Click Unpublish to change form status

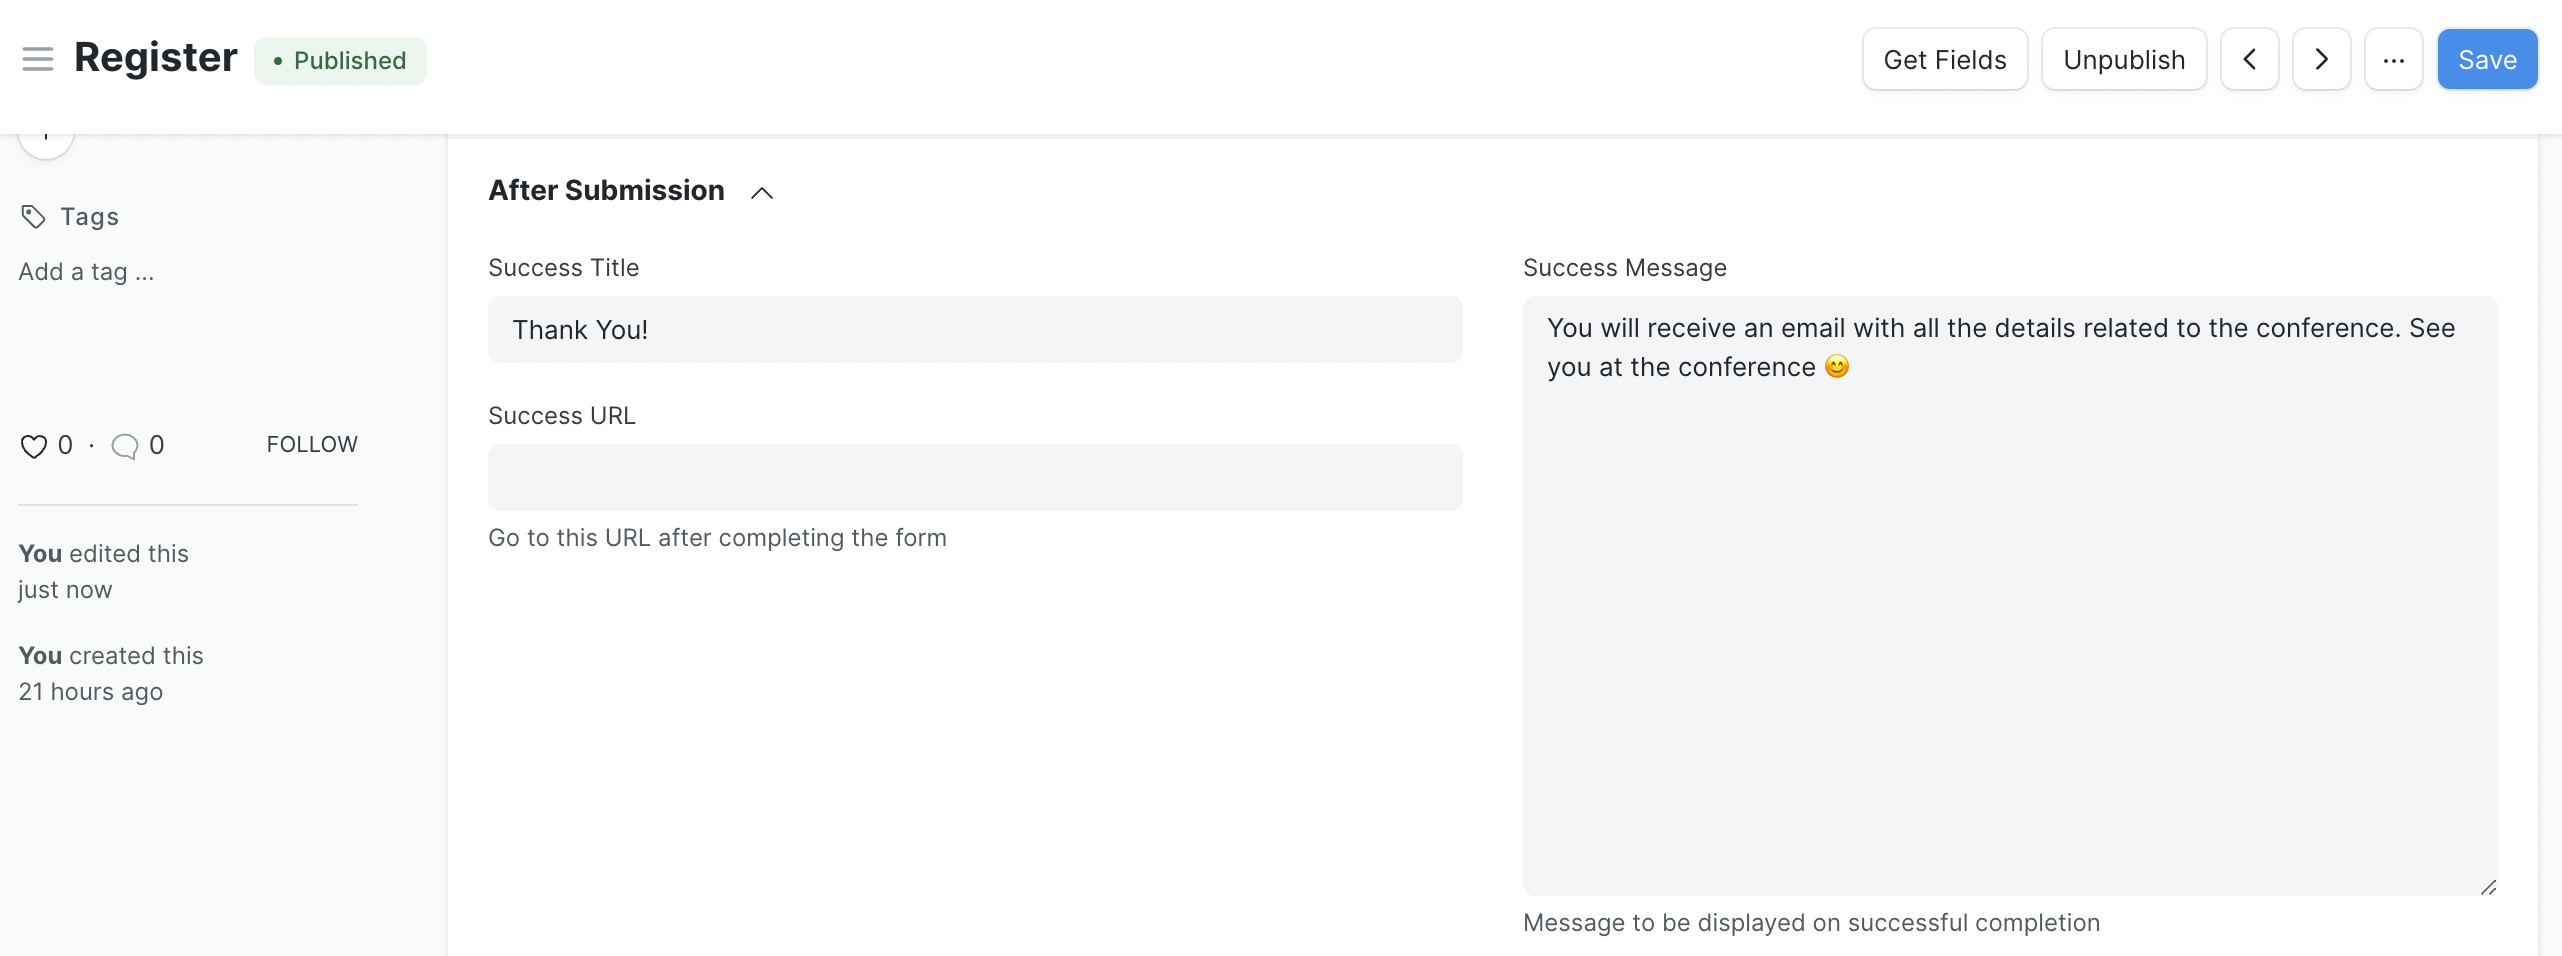(2123, 59)
